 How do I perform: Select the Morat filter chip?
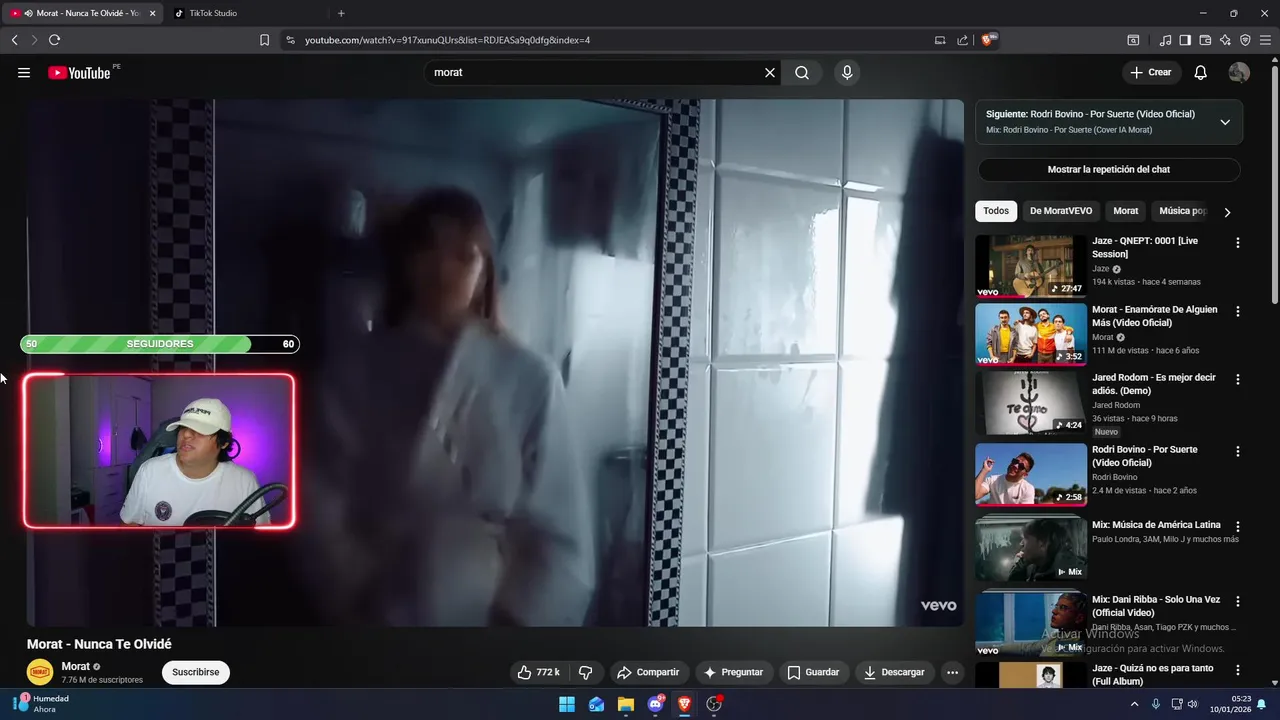[1126, 211]
